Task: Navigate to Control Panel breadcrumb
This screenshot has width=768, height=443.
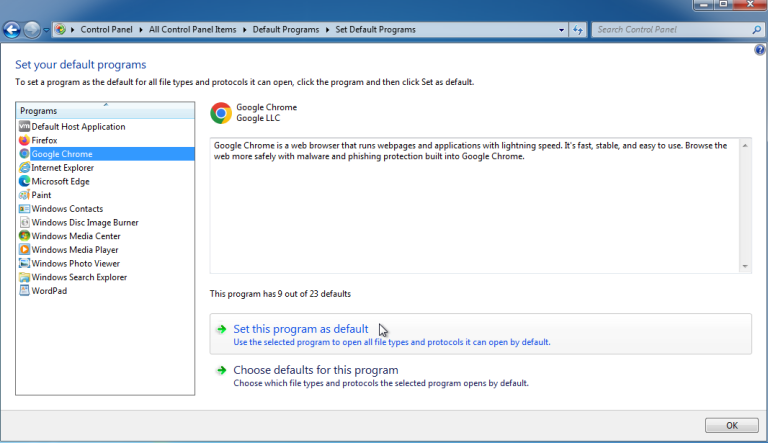Action: (x=108, y=30)
